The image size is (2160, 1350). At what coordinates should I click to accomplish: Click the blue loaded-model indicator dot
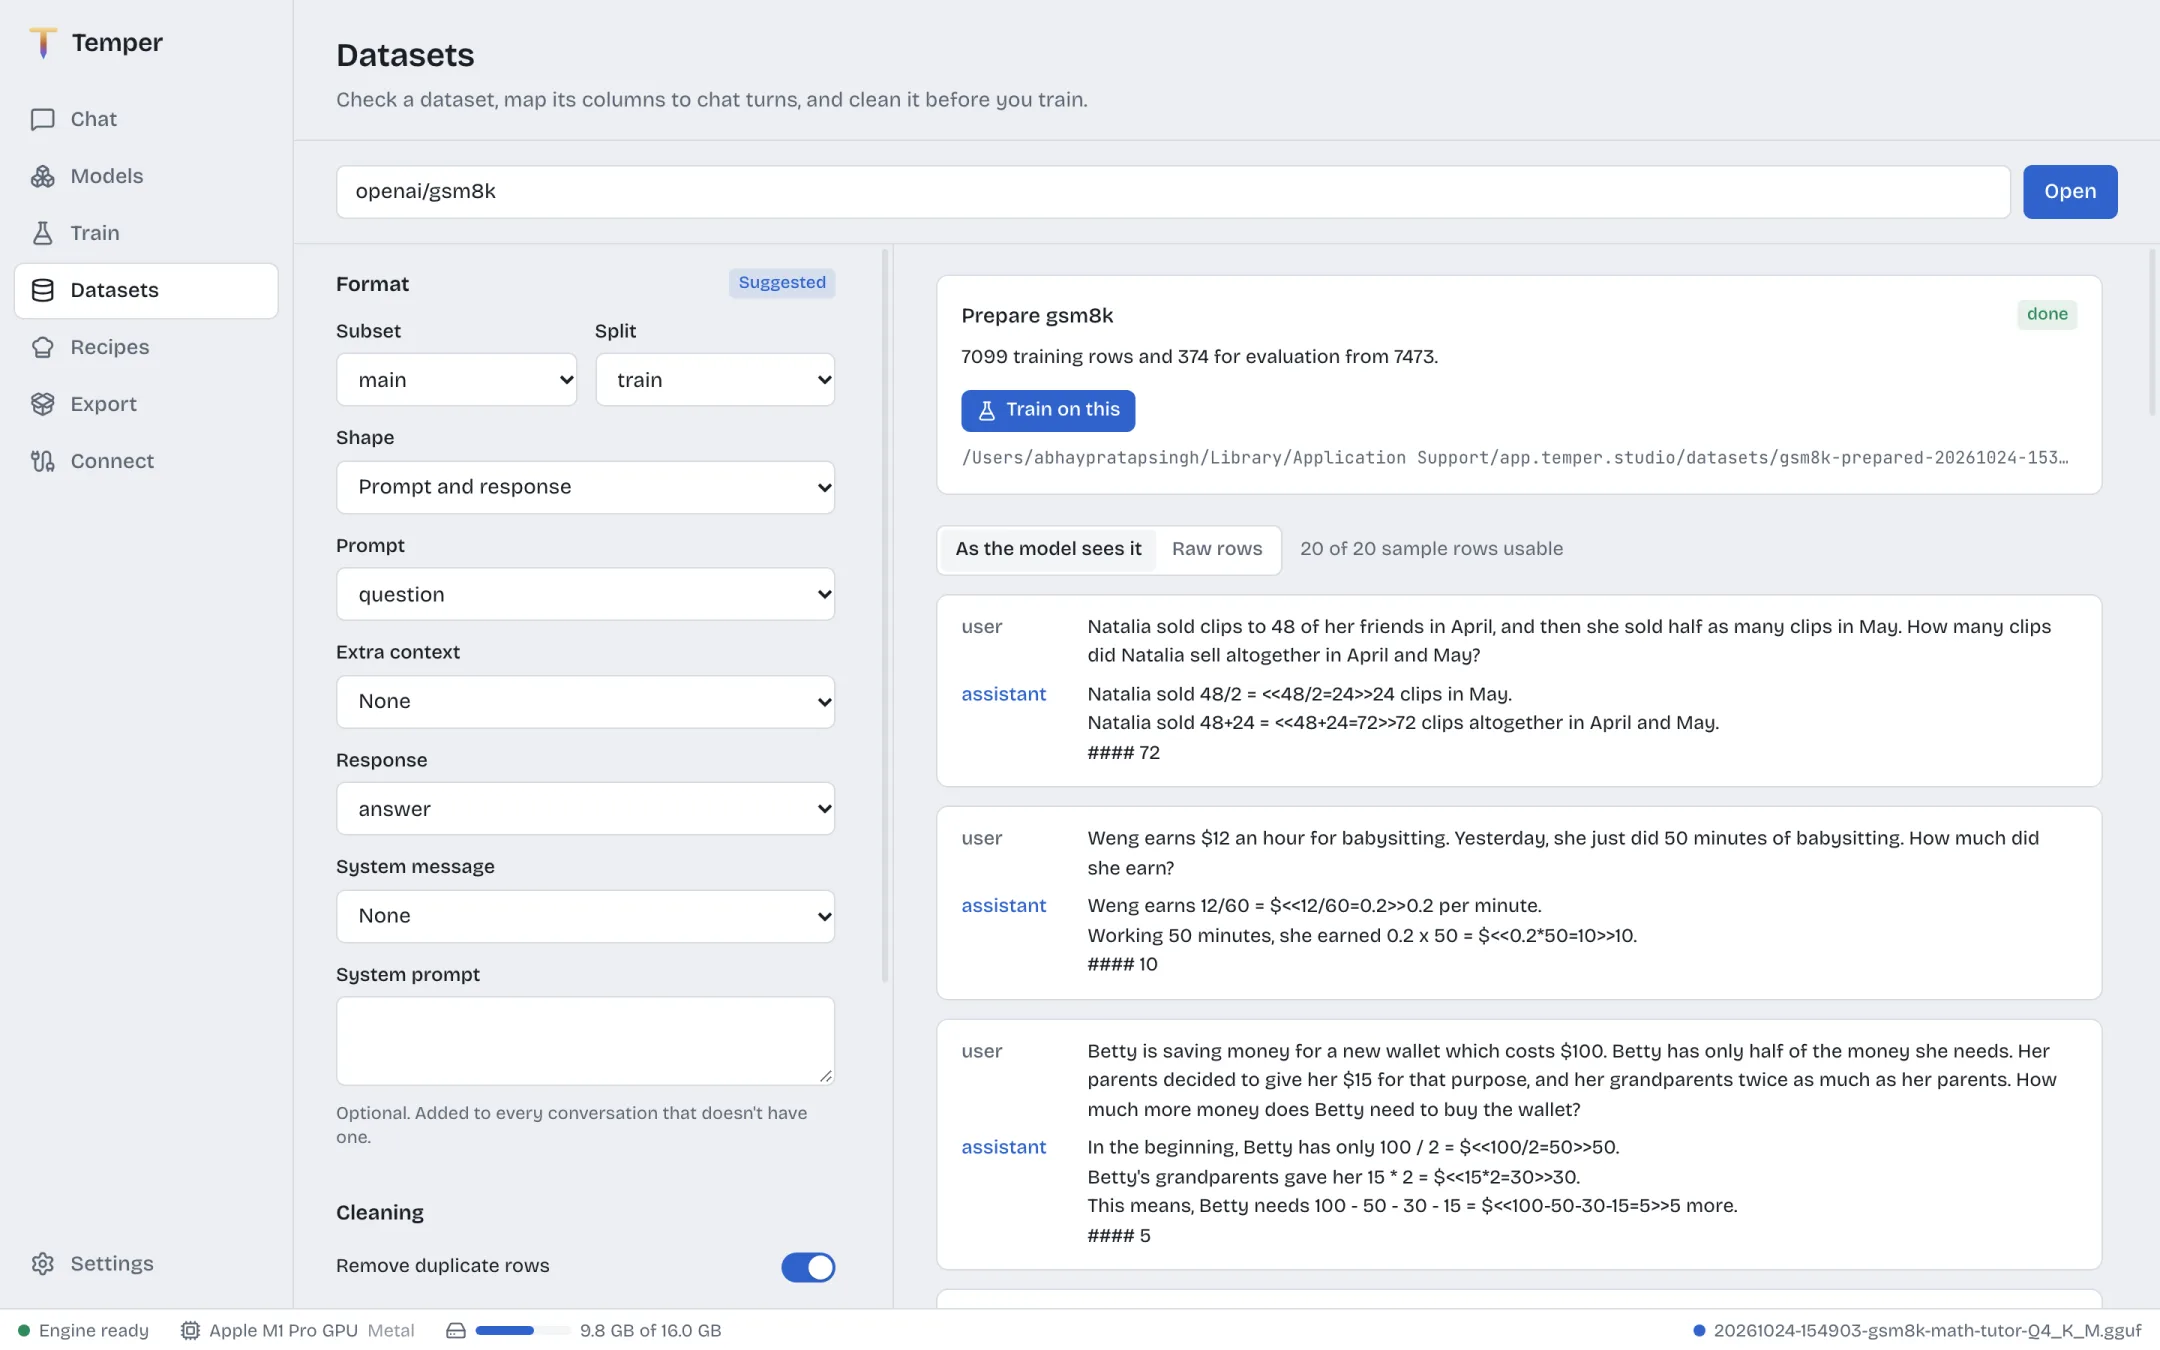1698,1331
